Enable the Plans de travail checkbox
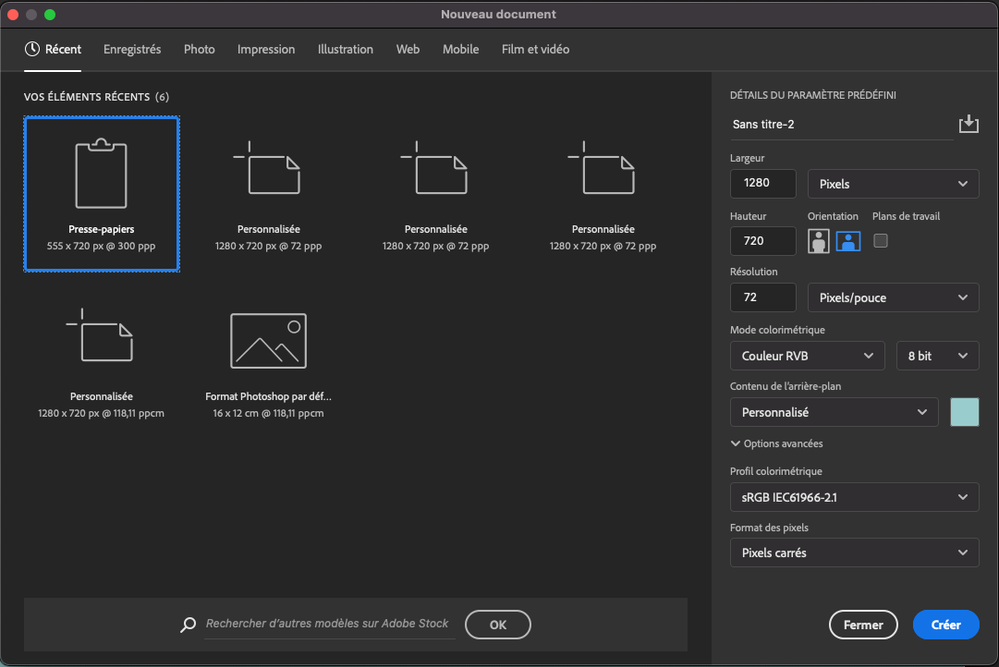 (880, 241)
